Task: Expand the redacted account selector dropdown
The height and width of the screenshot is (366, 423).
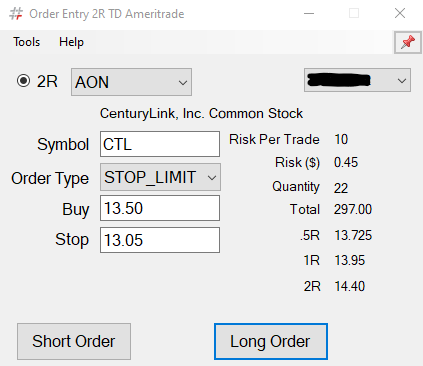Action: coord(357,80)
